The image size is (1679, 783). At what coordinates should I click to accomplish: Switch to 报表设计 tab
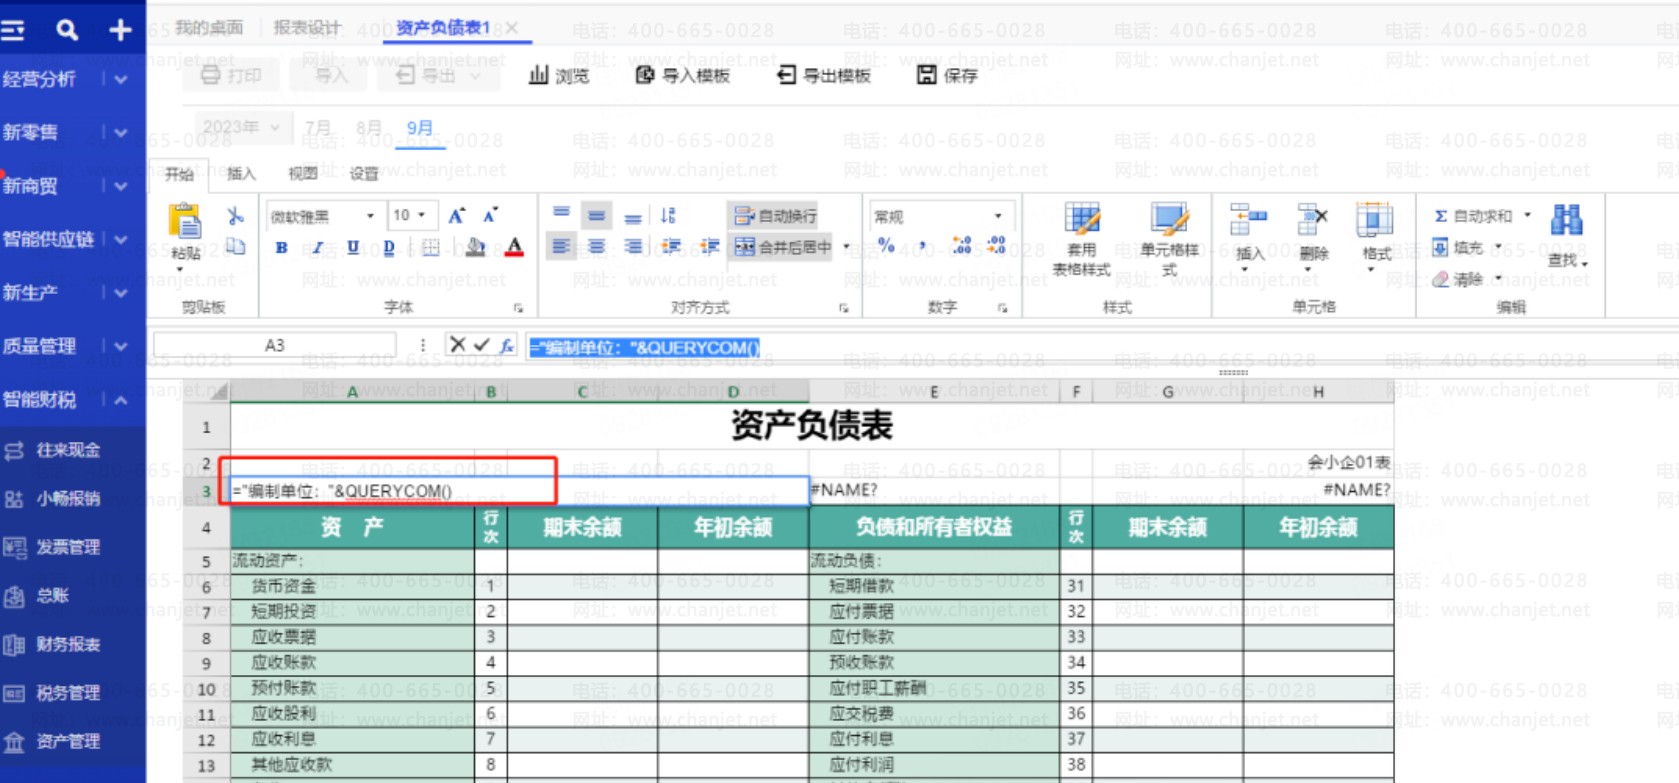coord(307,28)
